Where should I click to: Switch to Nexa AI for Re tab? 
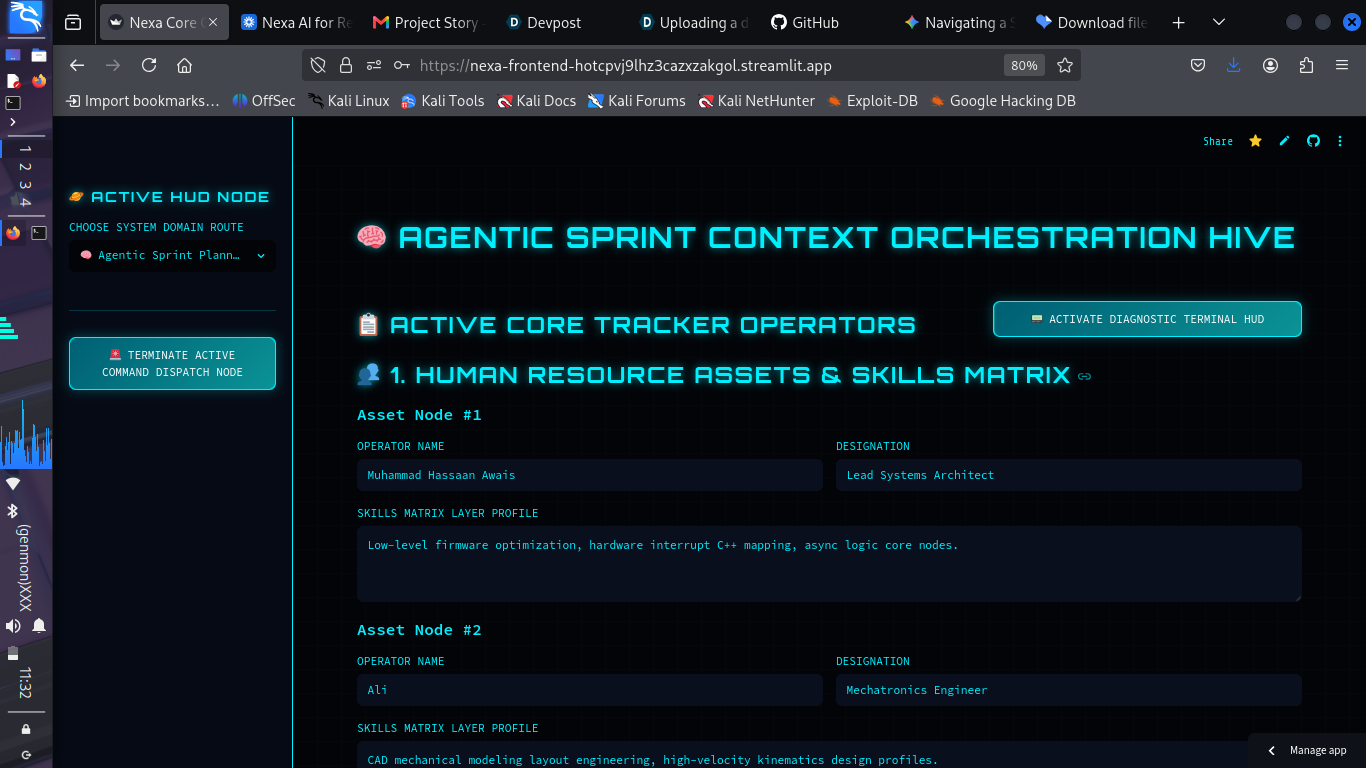coord(296,22)
